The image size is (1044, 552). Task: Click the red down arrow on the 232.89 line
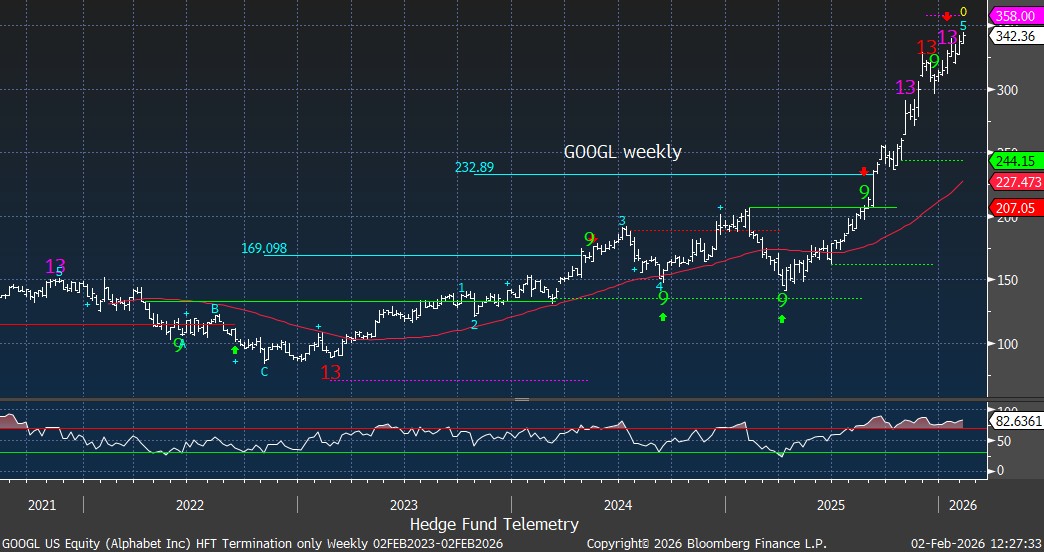(x=864, y=172)
